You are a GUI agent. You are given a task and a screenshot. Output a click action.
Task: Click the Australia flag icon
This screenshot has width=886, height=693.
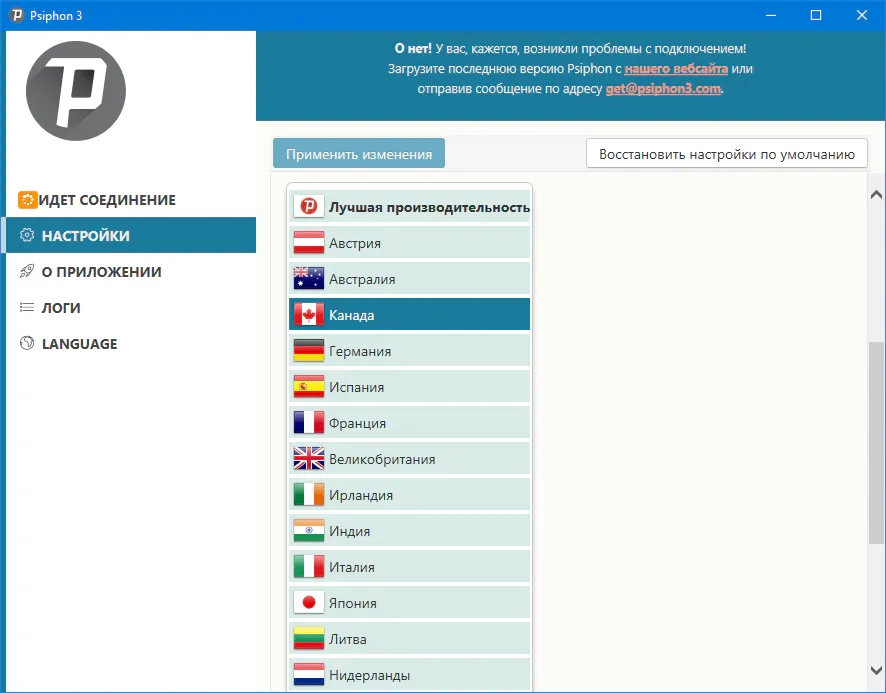point(309,279)
